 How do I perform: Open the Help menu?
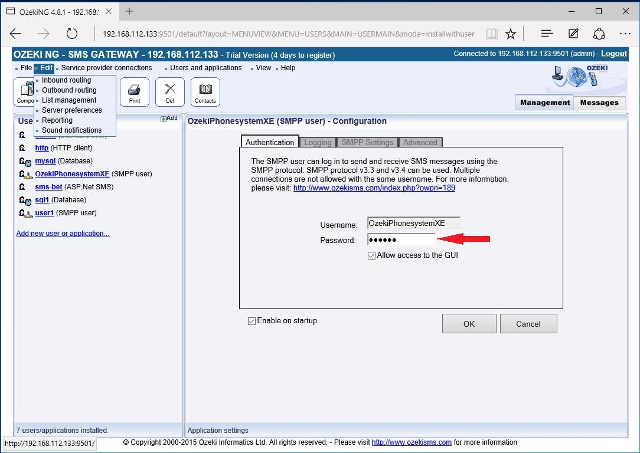[x=288, y=68]
